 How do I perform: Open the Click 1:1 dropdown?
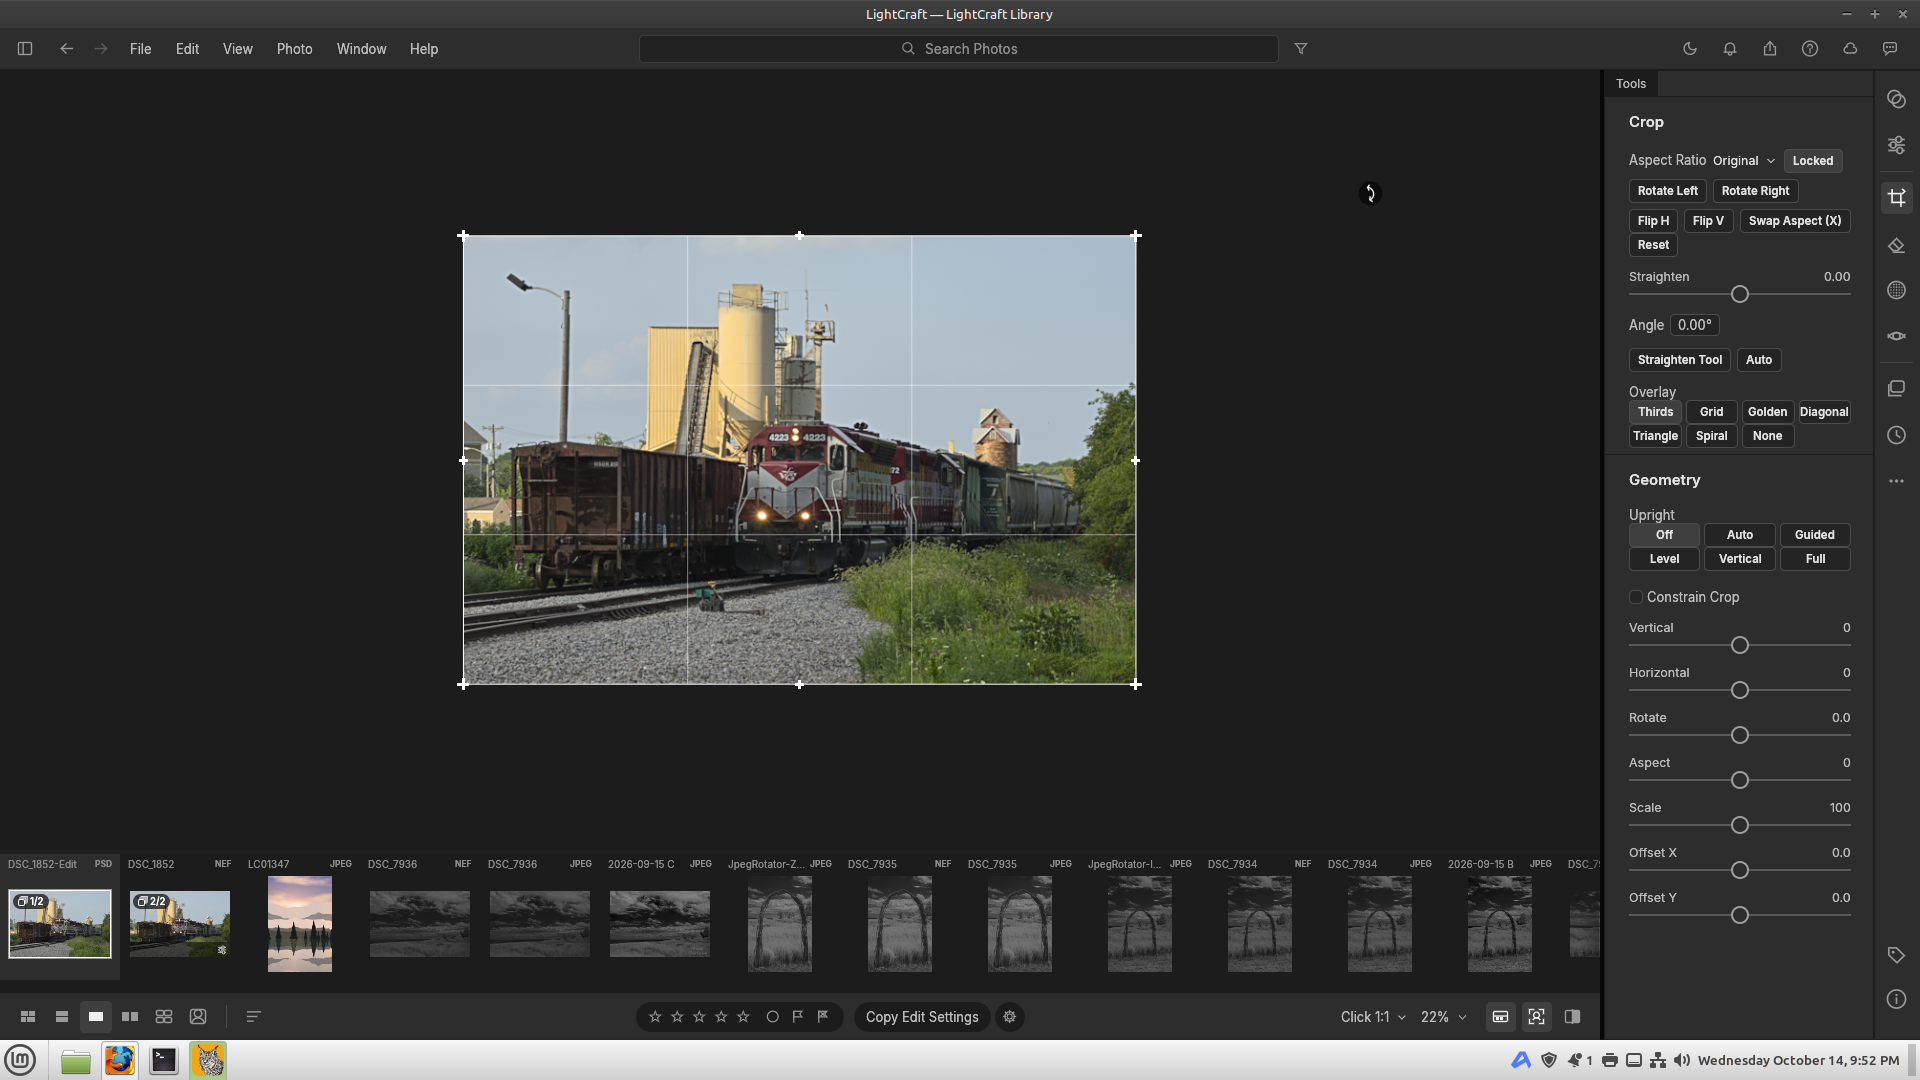coord(1373,1016)
